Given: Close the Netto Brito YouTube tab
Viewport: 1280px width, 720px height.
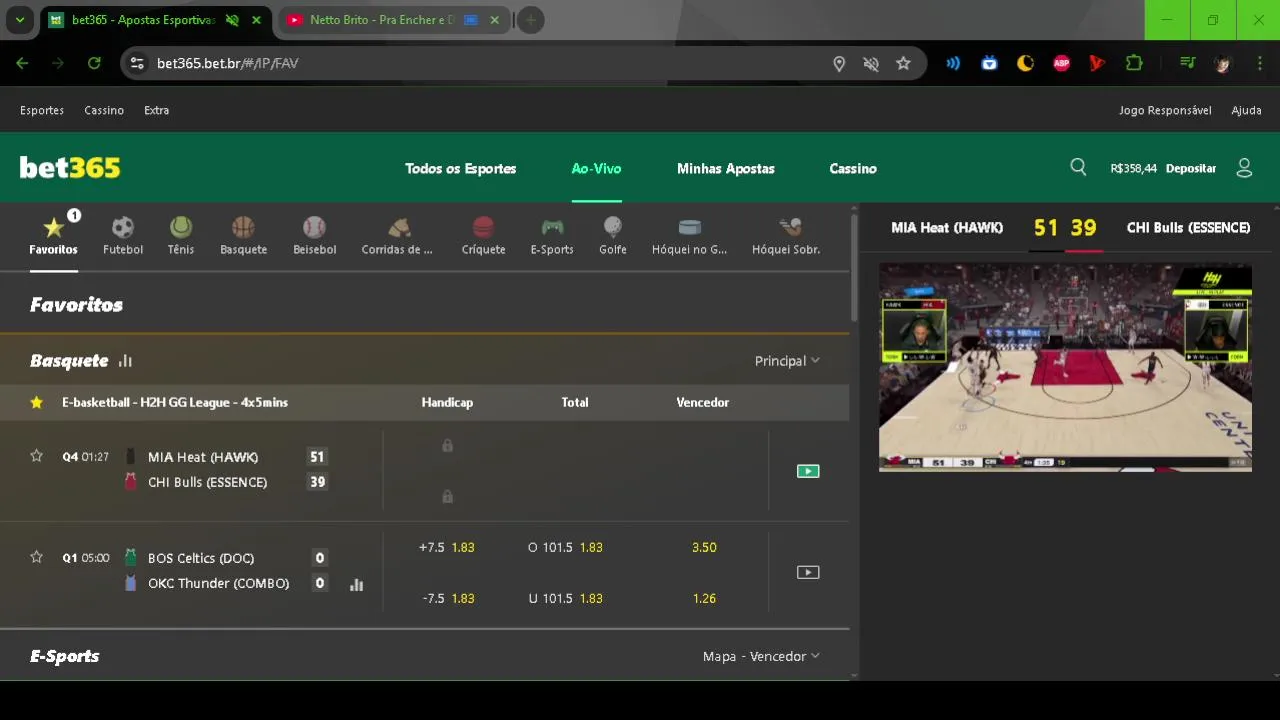Looking at the screenshot, I should tap(494, 20).
